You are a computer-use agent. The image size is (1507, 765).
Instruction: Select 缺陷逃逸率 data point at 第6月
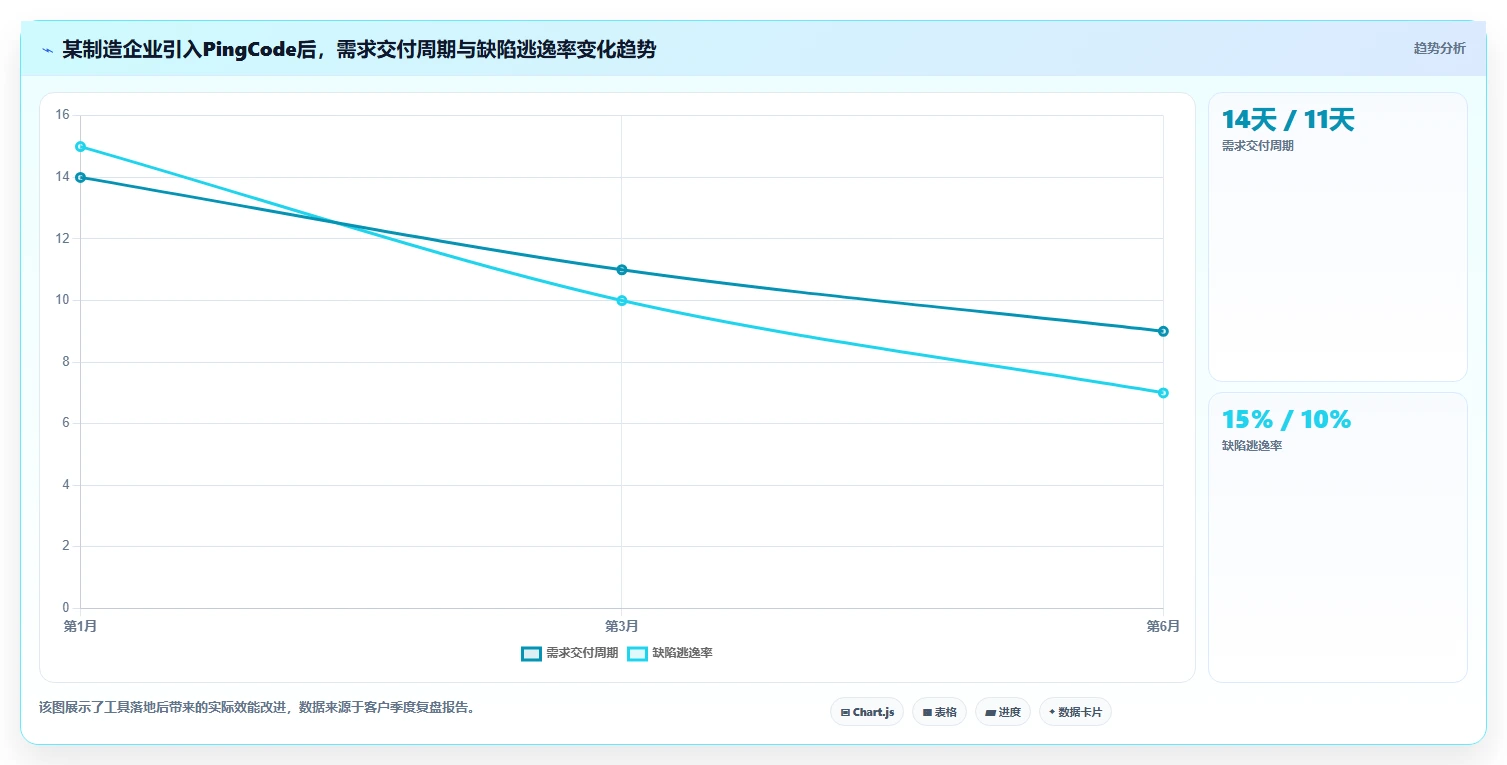[x=1163, y=393]
